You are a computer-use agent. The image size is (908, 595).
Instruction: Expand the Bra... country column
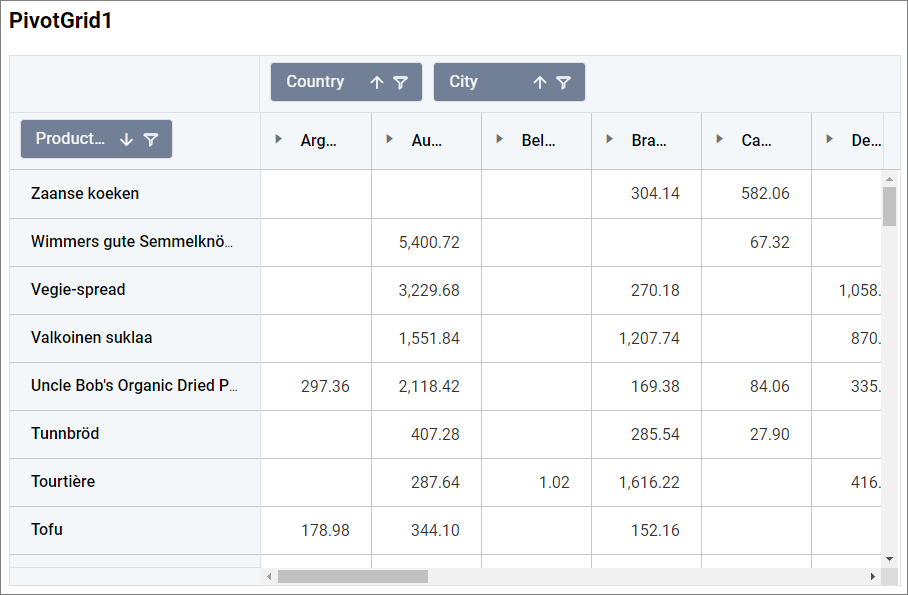(609, 139)
